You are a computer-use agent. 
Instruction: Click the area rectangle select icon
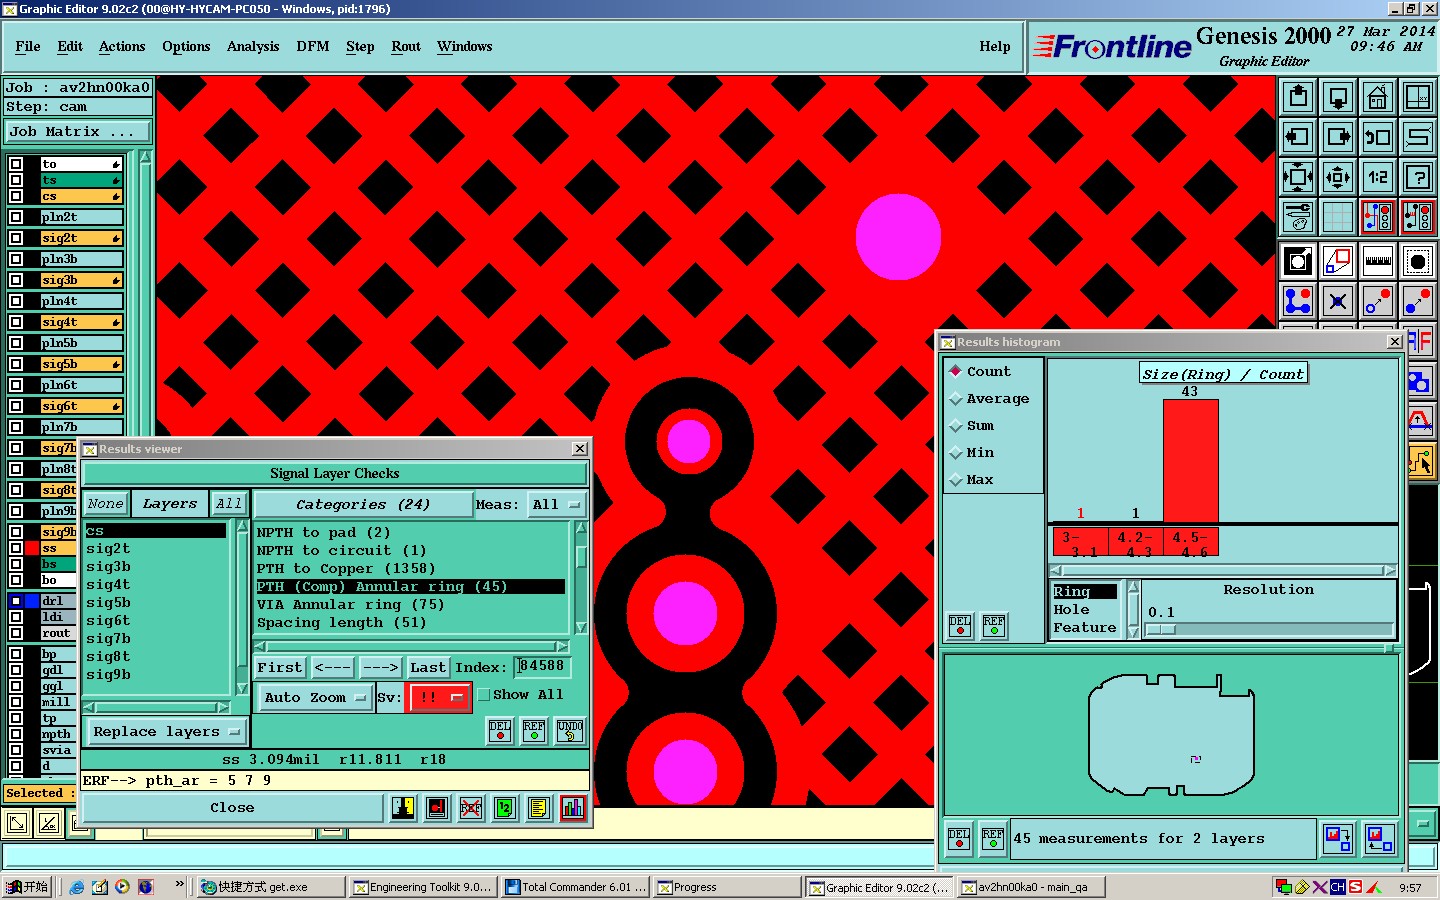coord(1418,262)
